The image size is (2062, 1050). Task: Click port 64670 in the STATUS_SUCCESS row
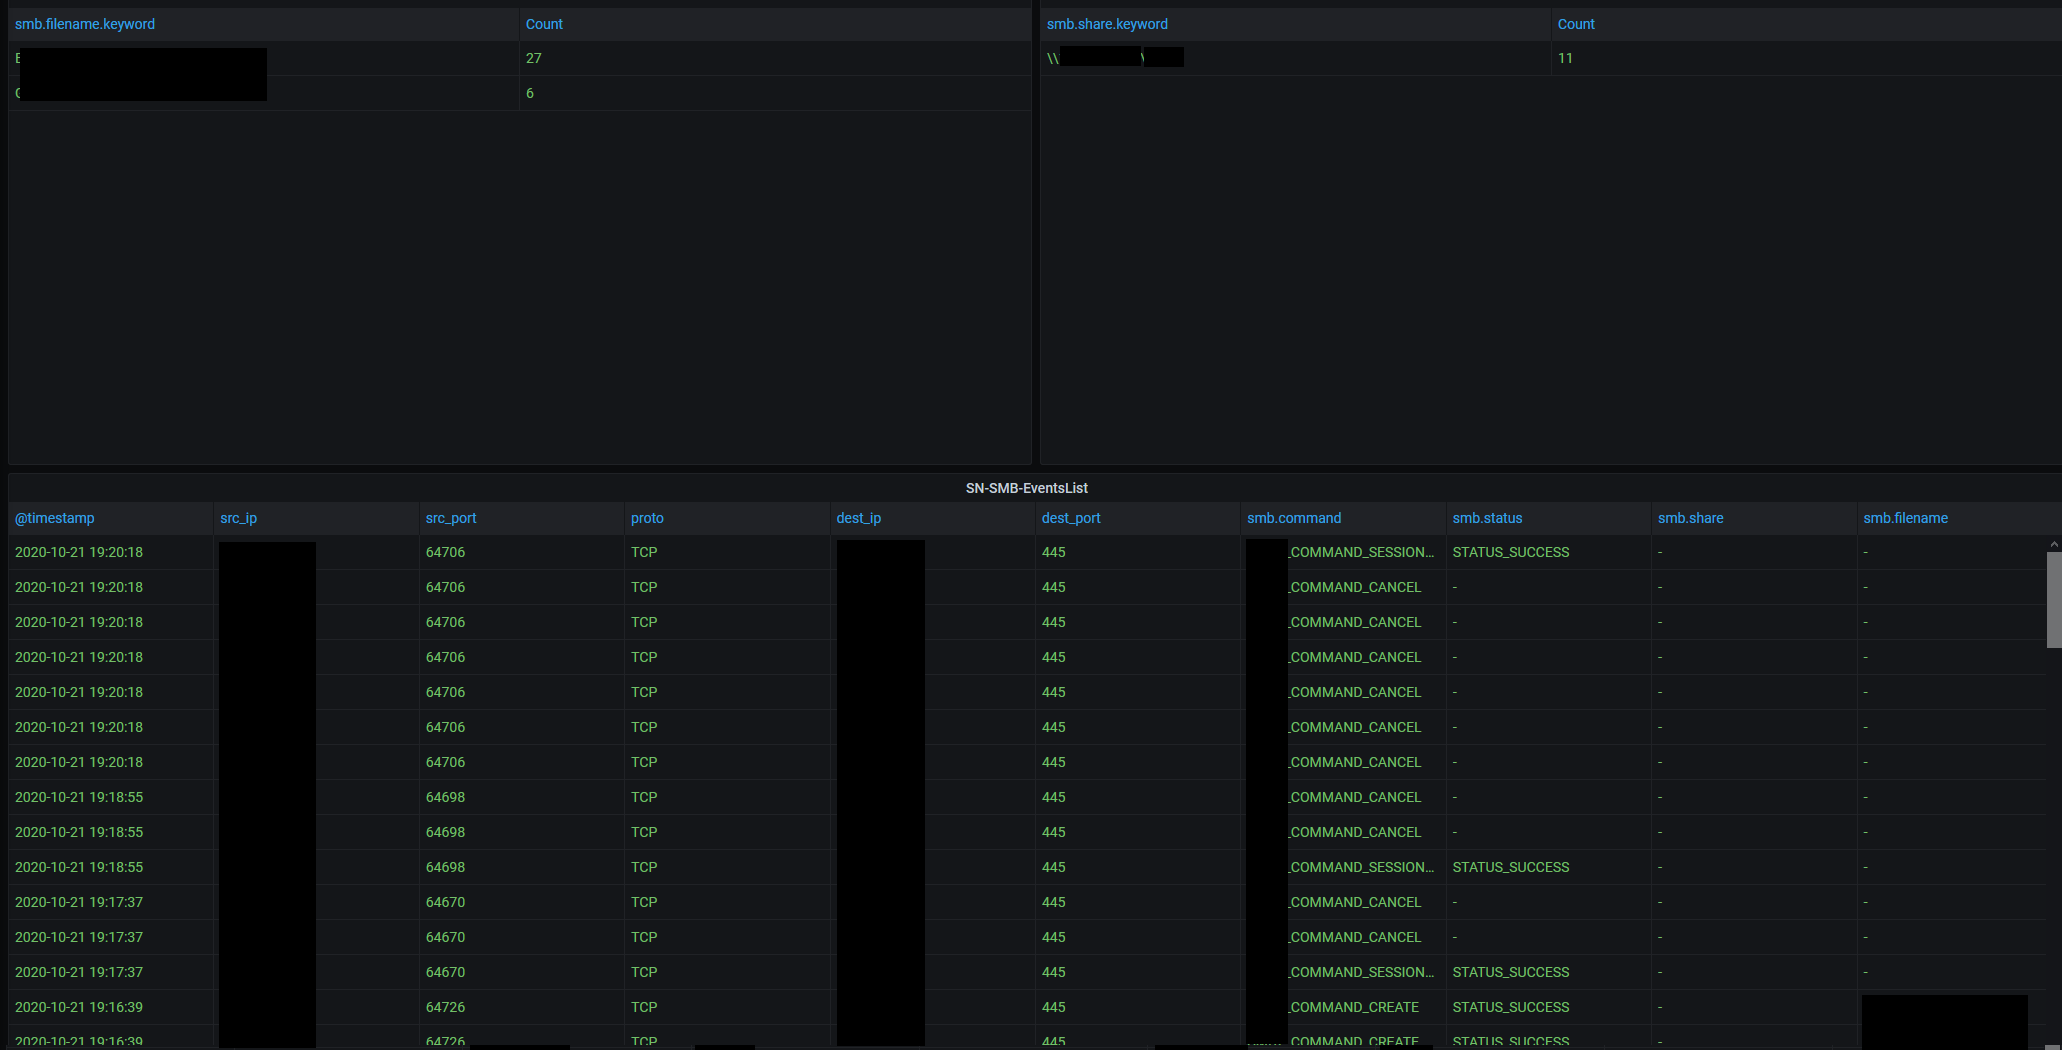point(446,972)
